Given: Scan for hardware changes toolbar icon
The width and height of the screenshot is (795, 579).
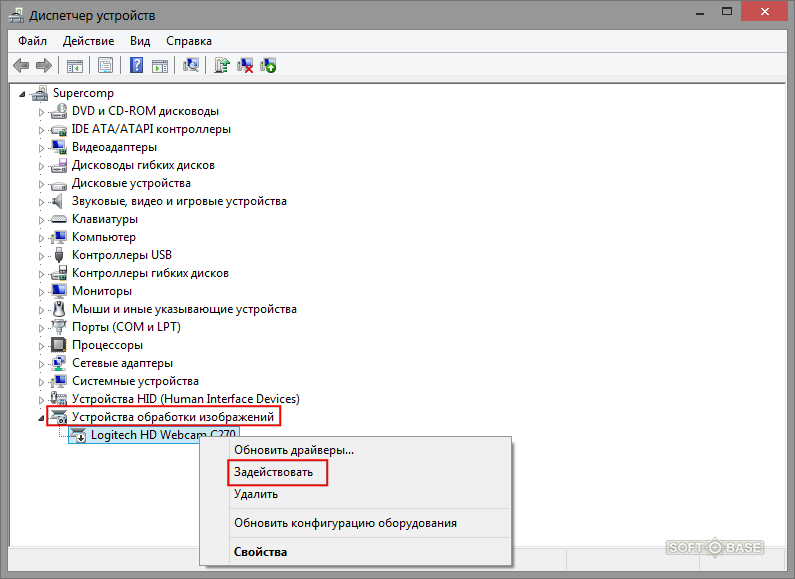Looking at the screenshot, I should pos(191,65).
